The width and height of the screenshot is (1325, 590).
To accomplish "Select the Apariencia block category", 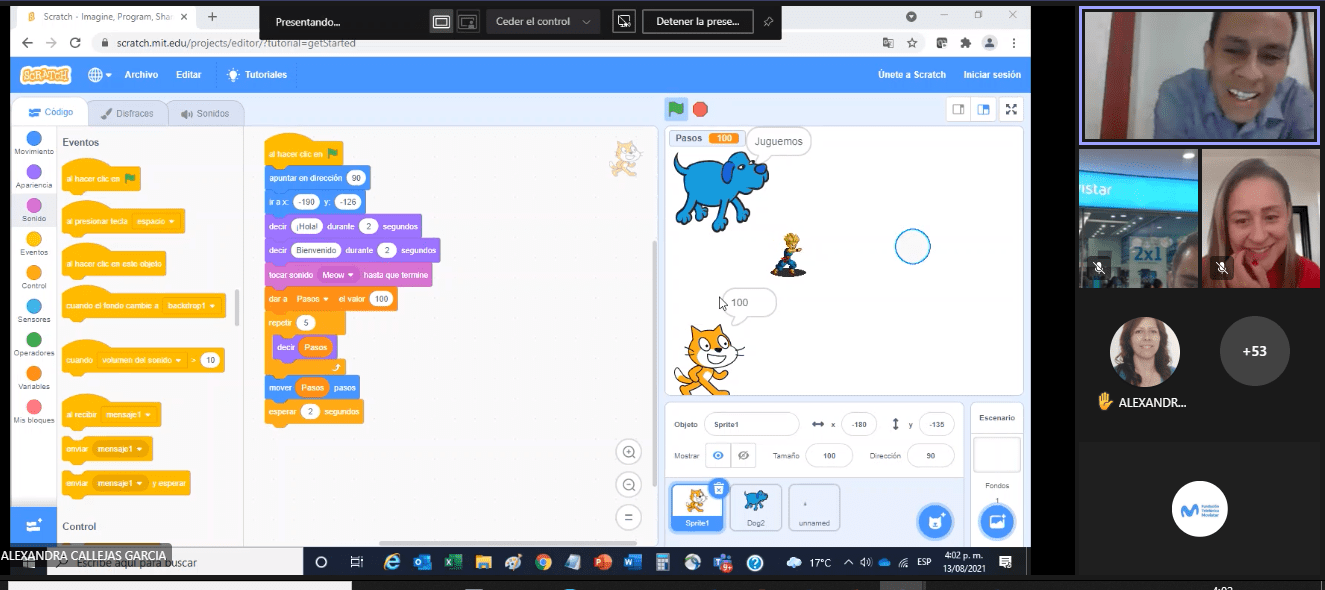I will pos(34,177).
